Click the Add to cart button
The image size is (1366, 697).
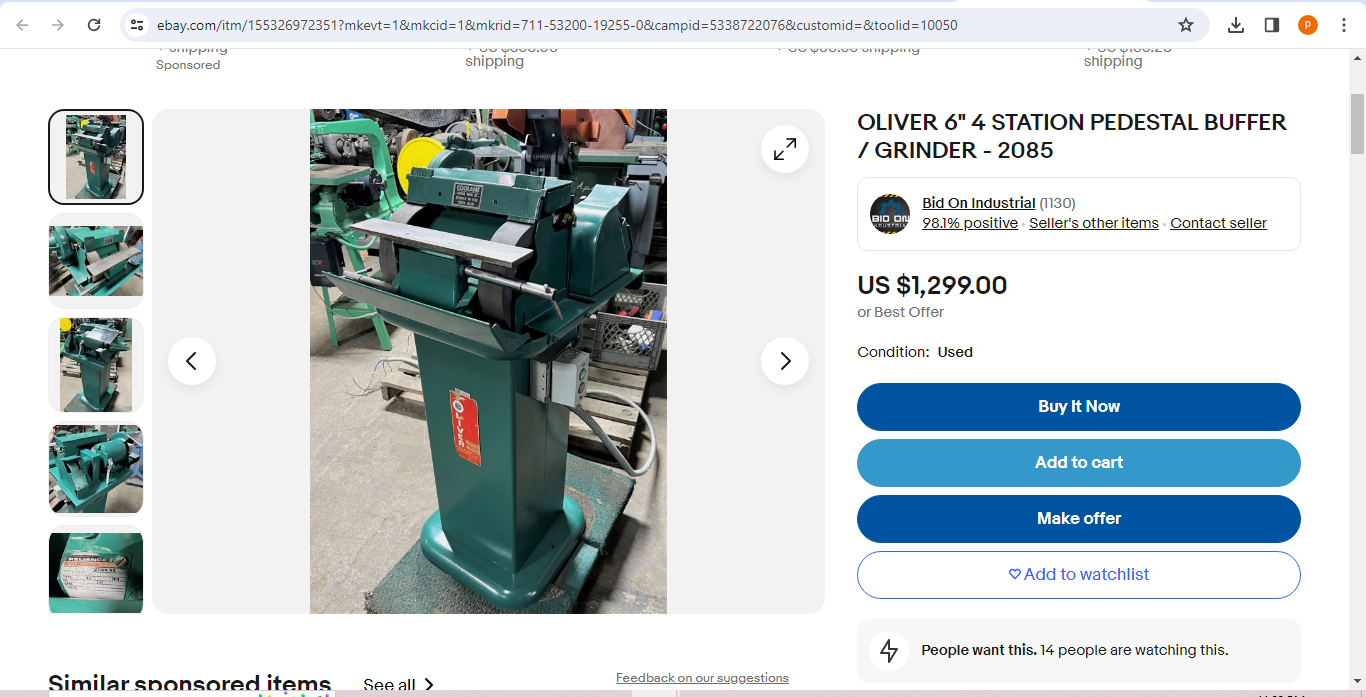(1079, 463)
